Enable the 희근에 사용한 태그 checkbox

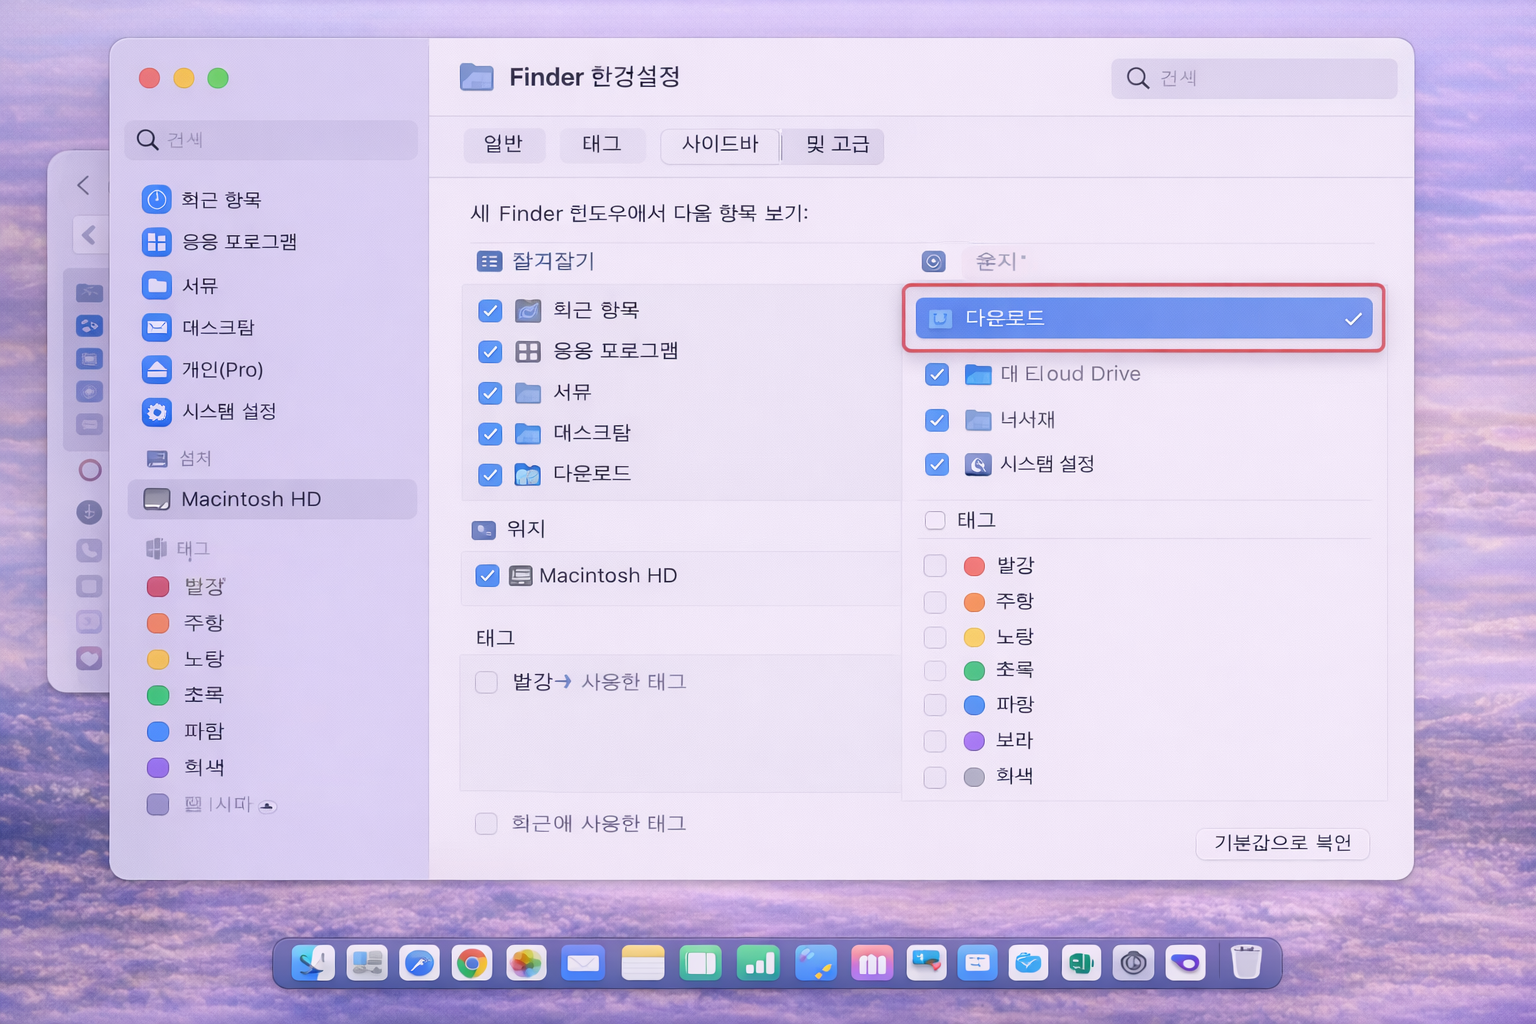pos(486,824)
